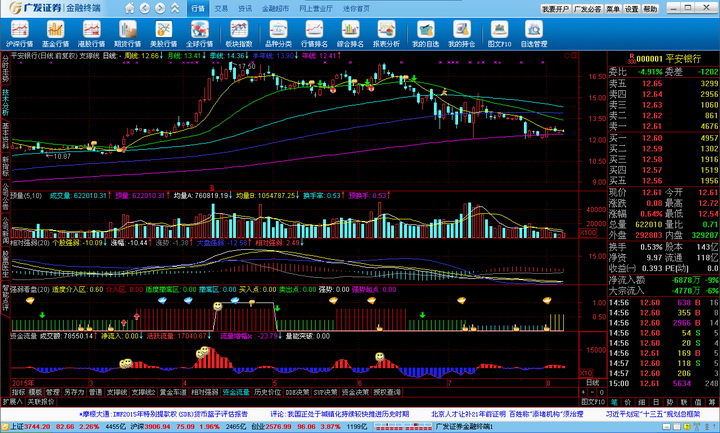The width and height of the screenshot is (720, 433).
Task: Select the 价 price distribution tab
Action: (x=628, y=402)
